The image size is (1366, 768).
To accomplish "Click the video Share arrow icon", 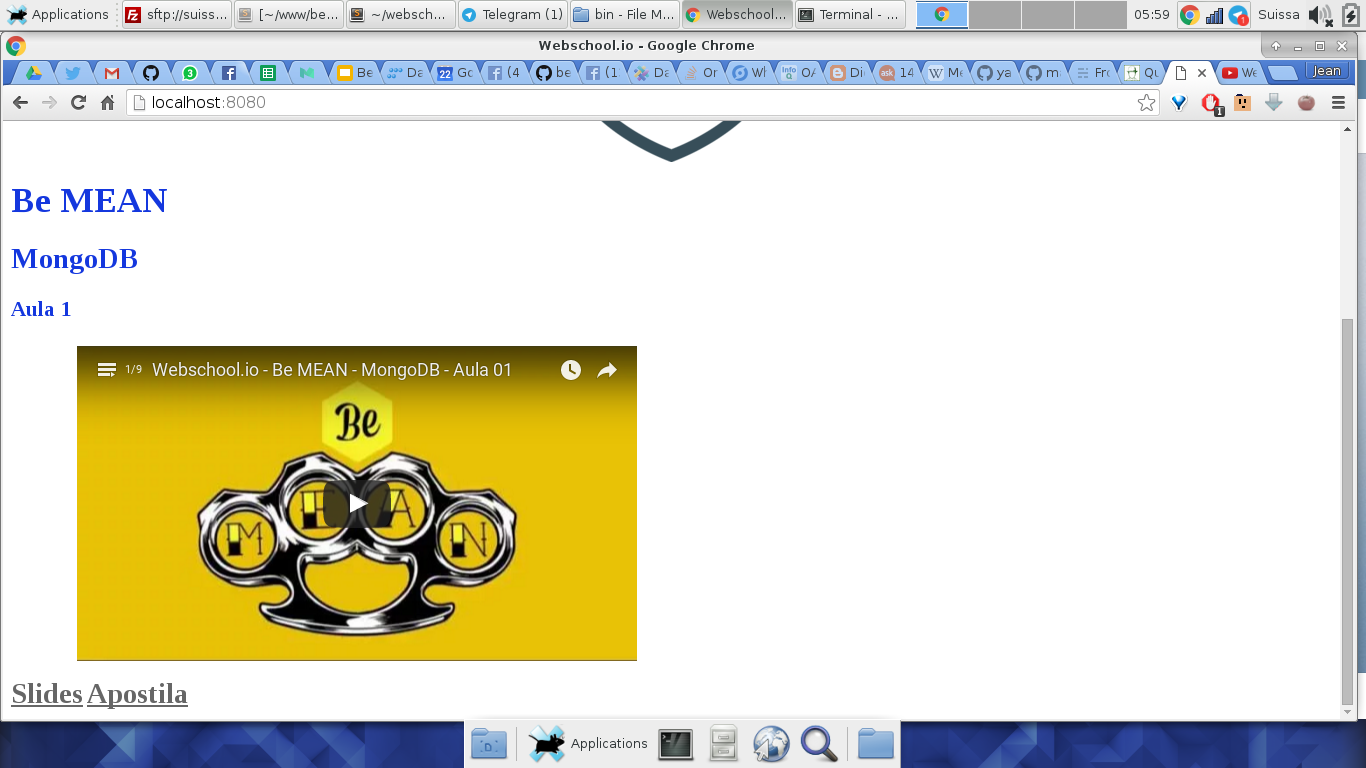I will (607, 370).
